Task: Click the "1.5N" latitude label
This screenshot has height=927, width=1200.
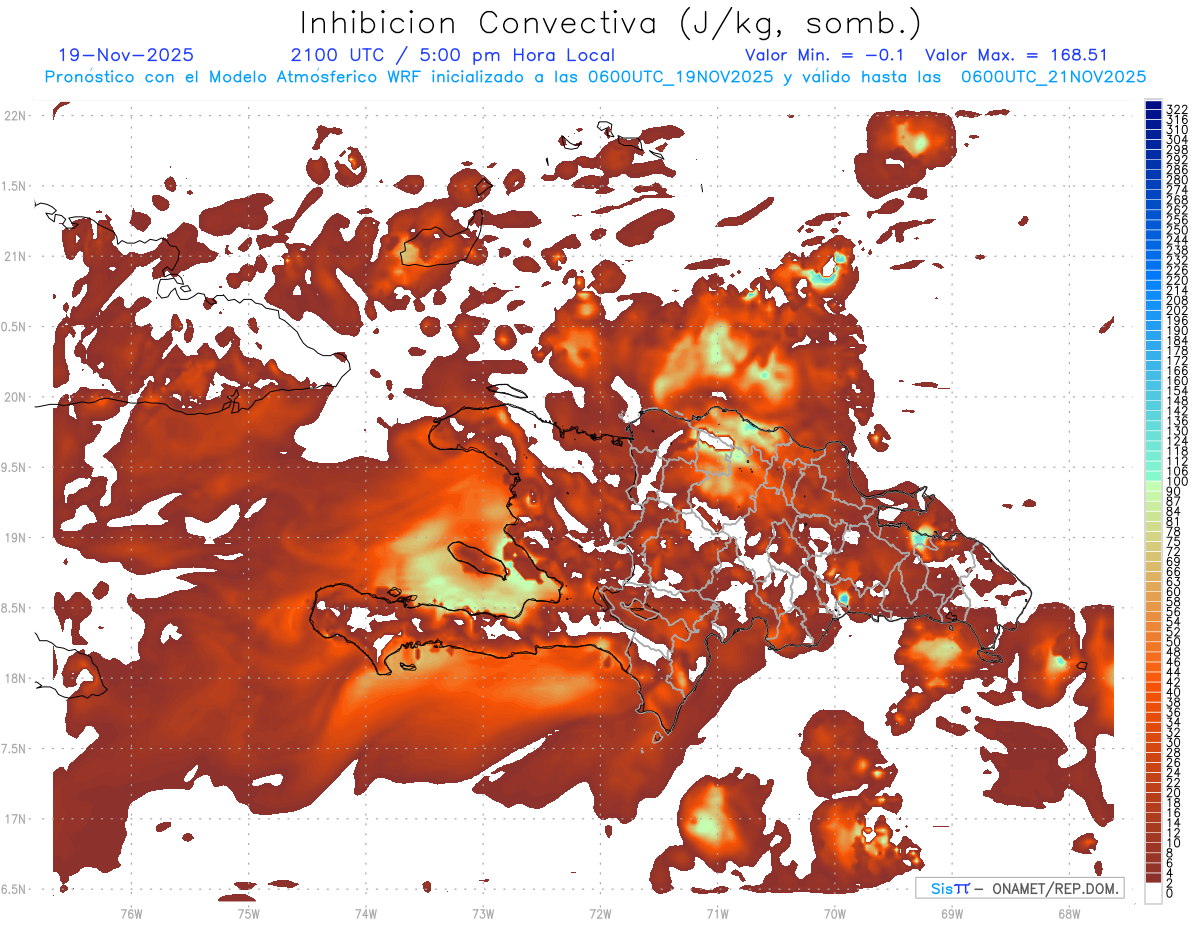Action: (15, 186)
